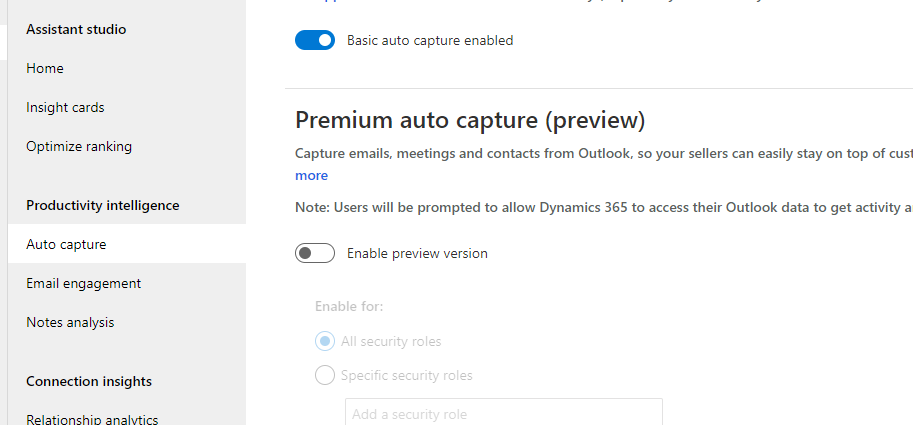The height and width of the screenshot is (425, 913).
Task: Click the 'Enable preview version' label text
Action: tap(417, 253)
